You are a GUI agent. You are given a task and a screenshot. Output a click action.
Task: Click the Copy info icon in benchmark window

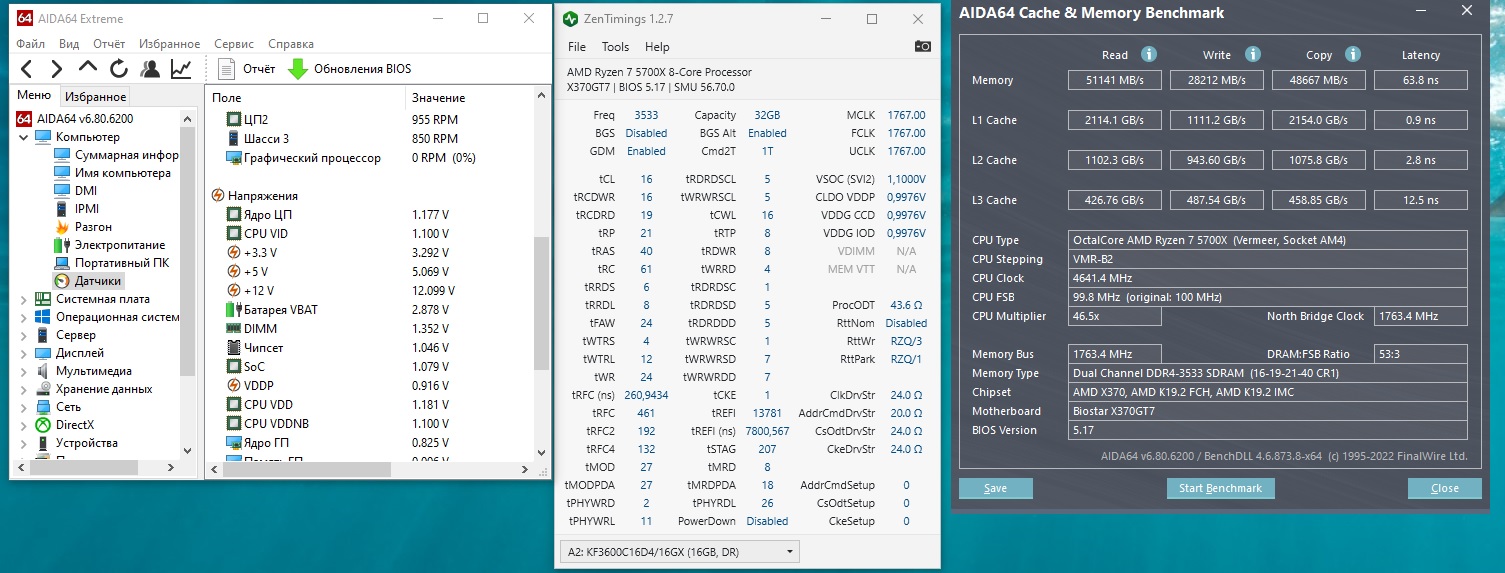[1353, 55]
